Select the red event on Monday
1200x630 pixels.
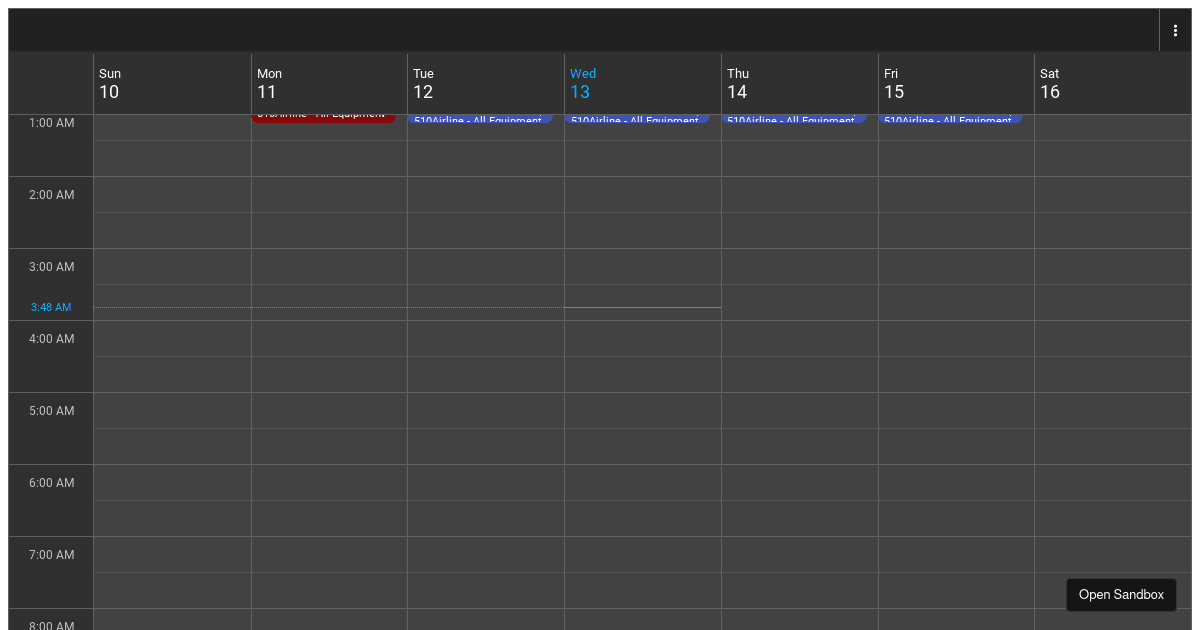[325, 117]
